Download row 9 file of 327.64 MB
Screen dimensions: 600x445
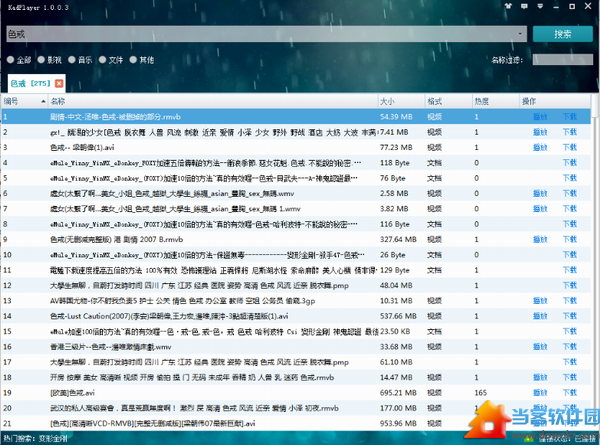(570, 240)
